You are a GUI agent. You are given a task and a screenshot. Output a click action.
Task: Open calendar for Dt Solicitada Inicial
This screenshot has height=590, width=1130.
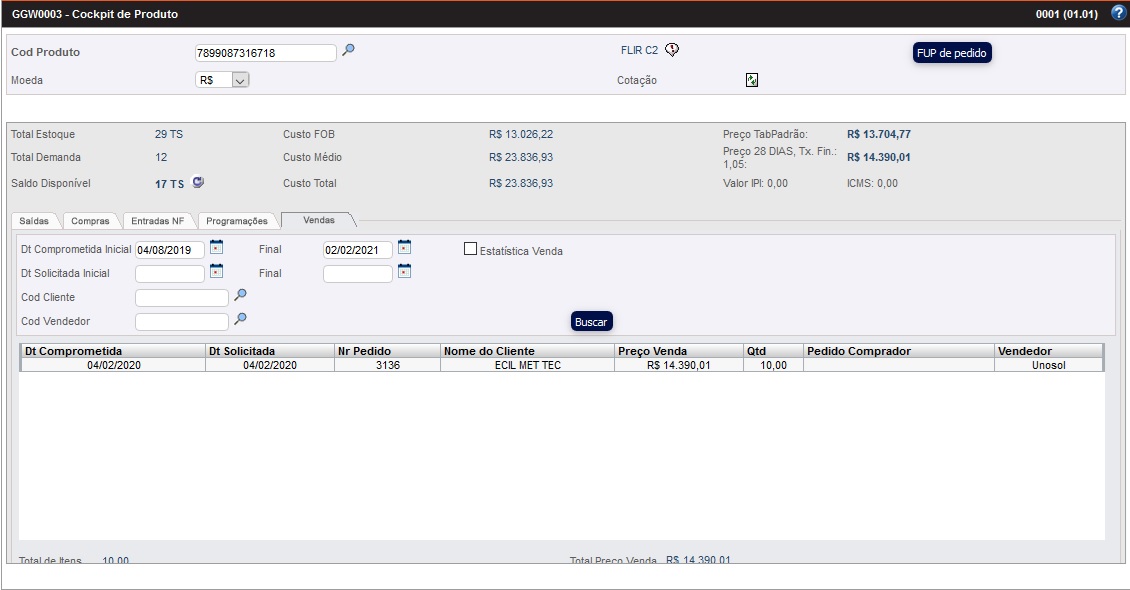pos(216,271)
